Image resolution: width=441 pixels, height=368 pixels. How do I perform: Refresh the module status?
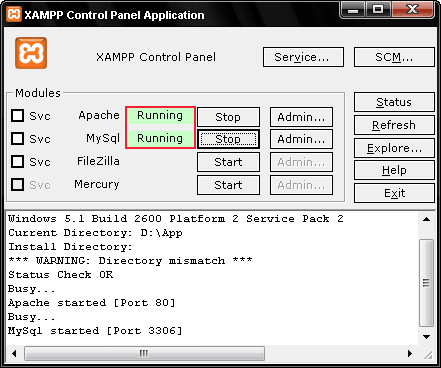click(394, 125)
